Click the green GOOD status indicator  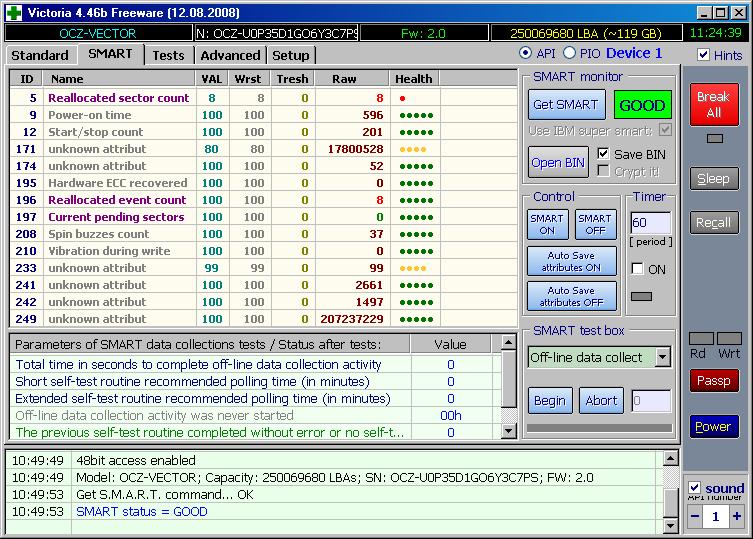643,105
